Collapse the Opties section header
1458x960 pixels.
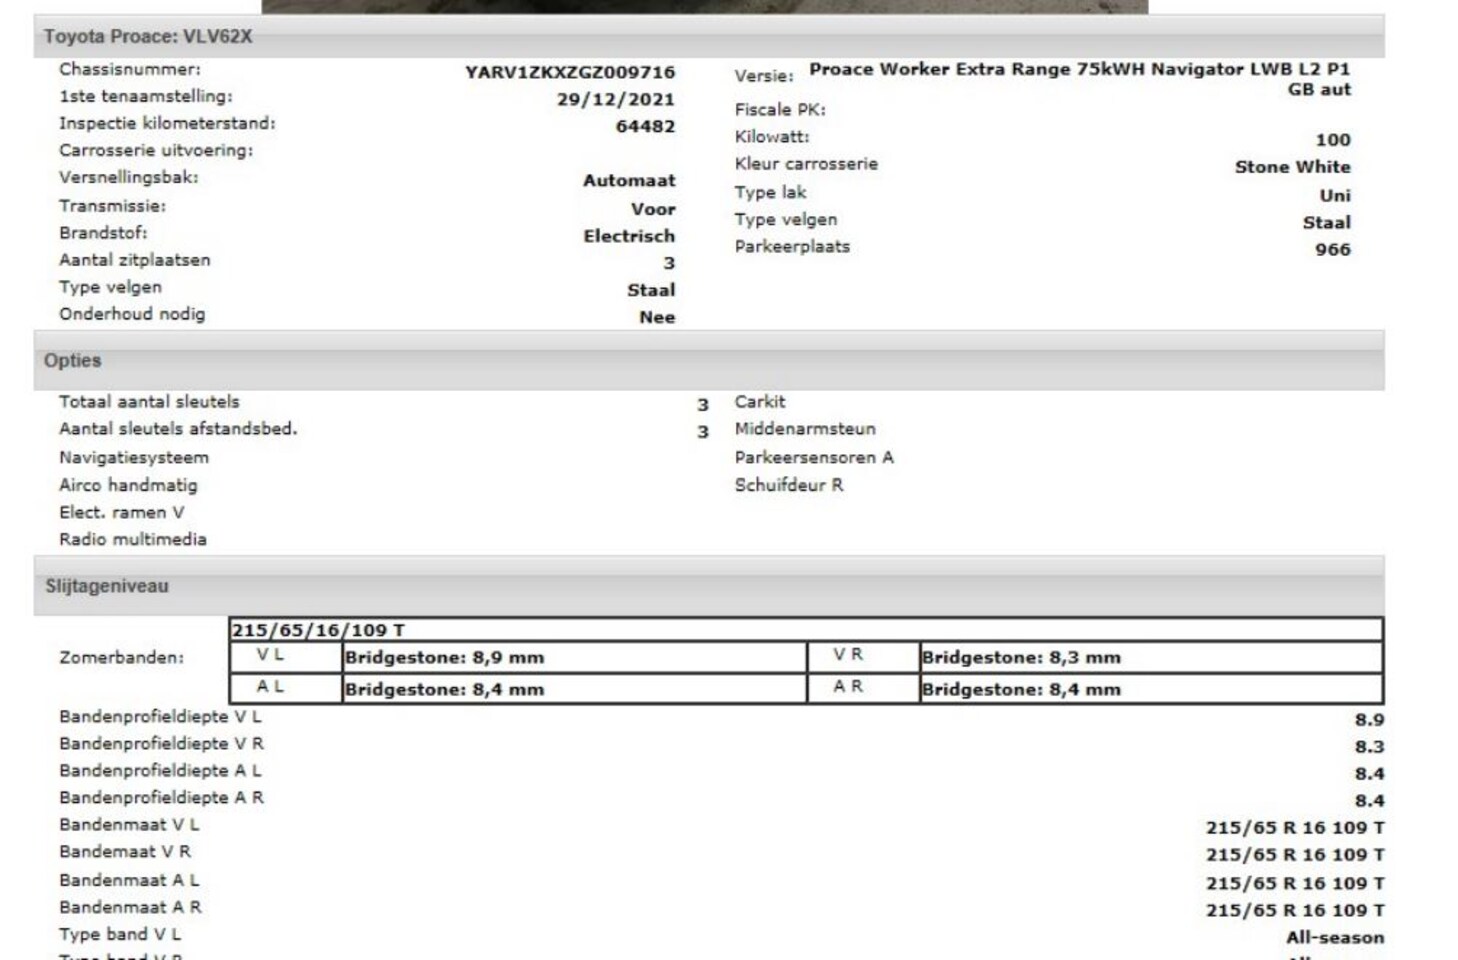coord(72,361)
